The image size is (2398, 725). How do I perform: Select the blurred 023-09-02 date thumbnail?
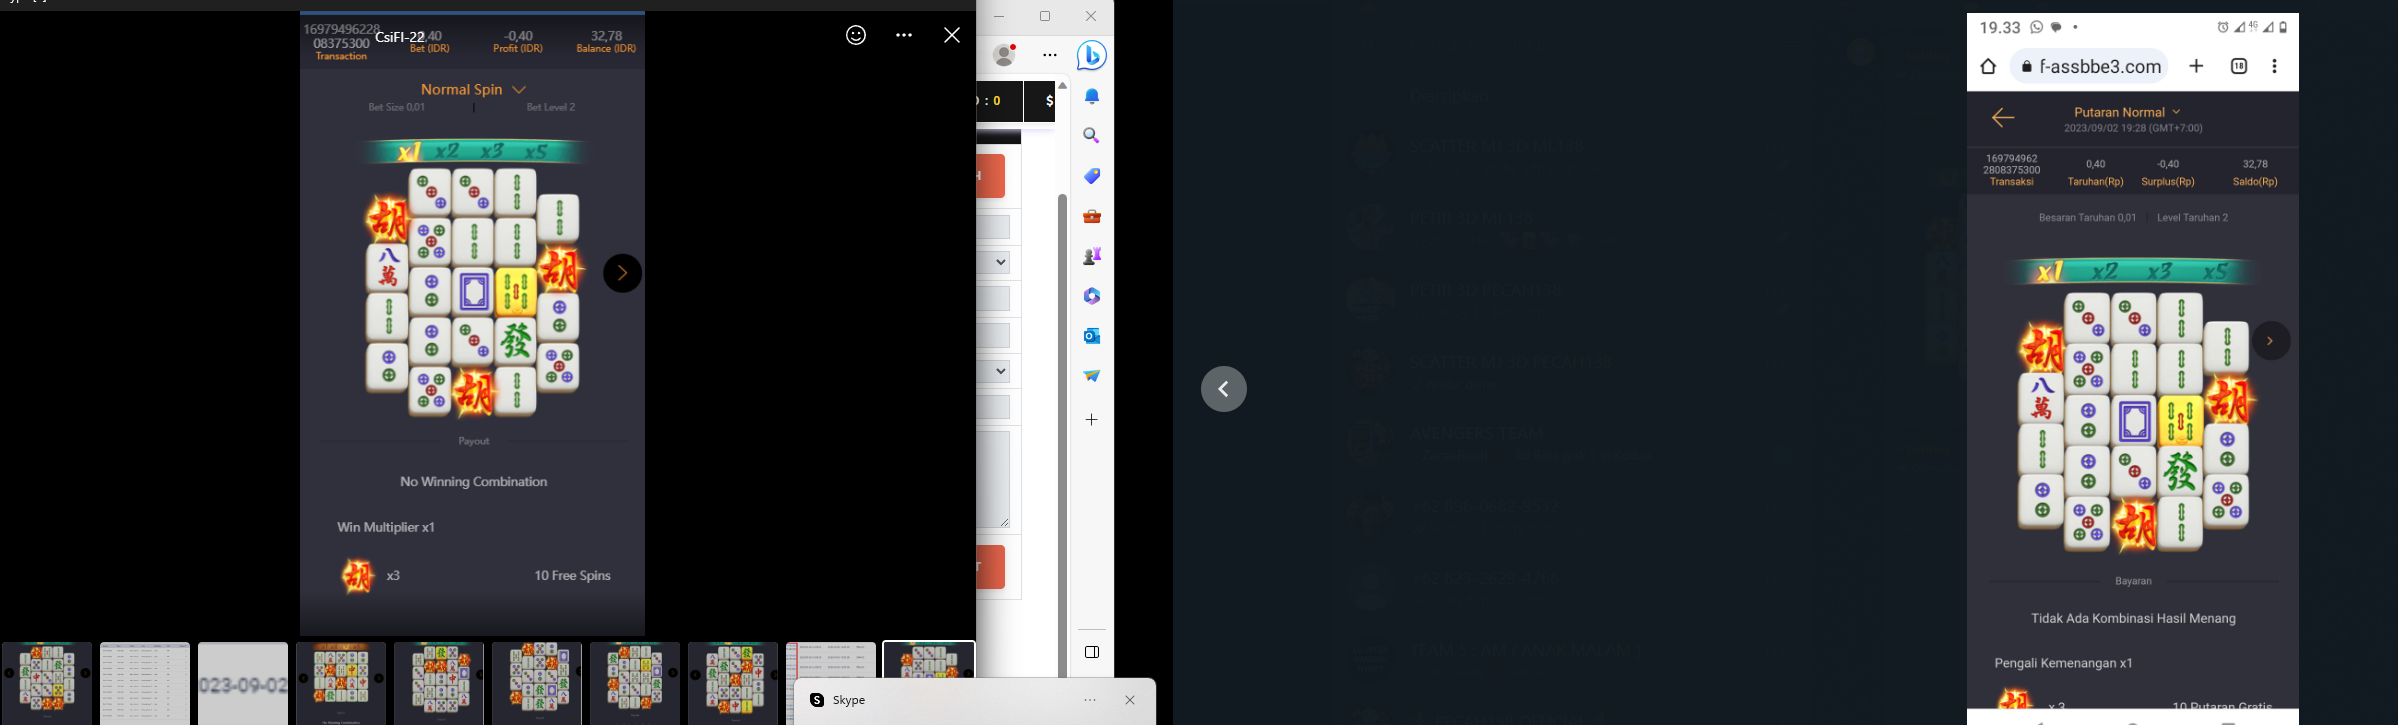point(243,683)
